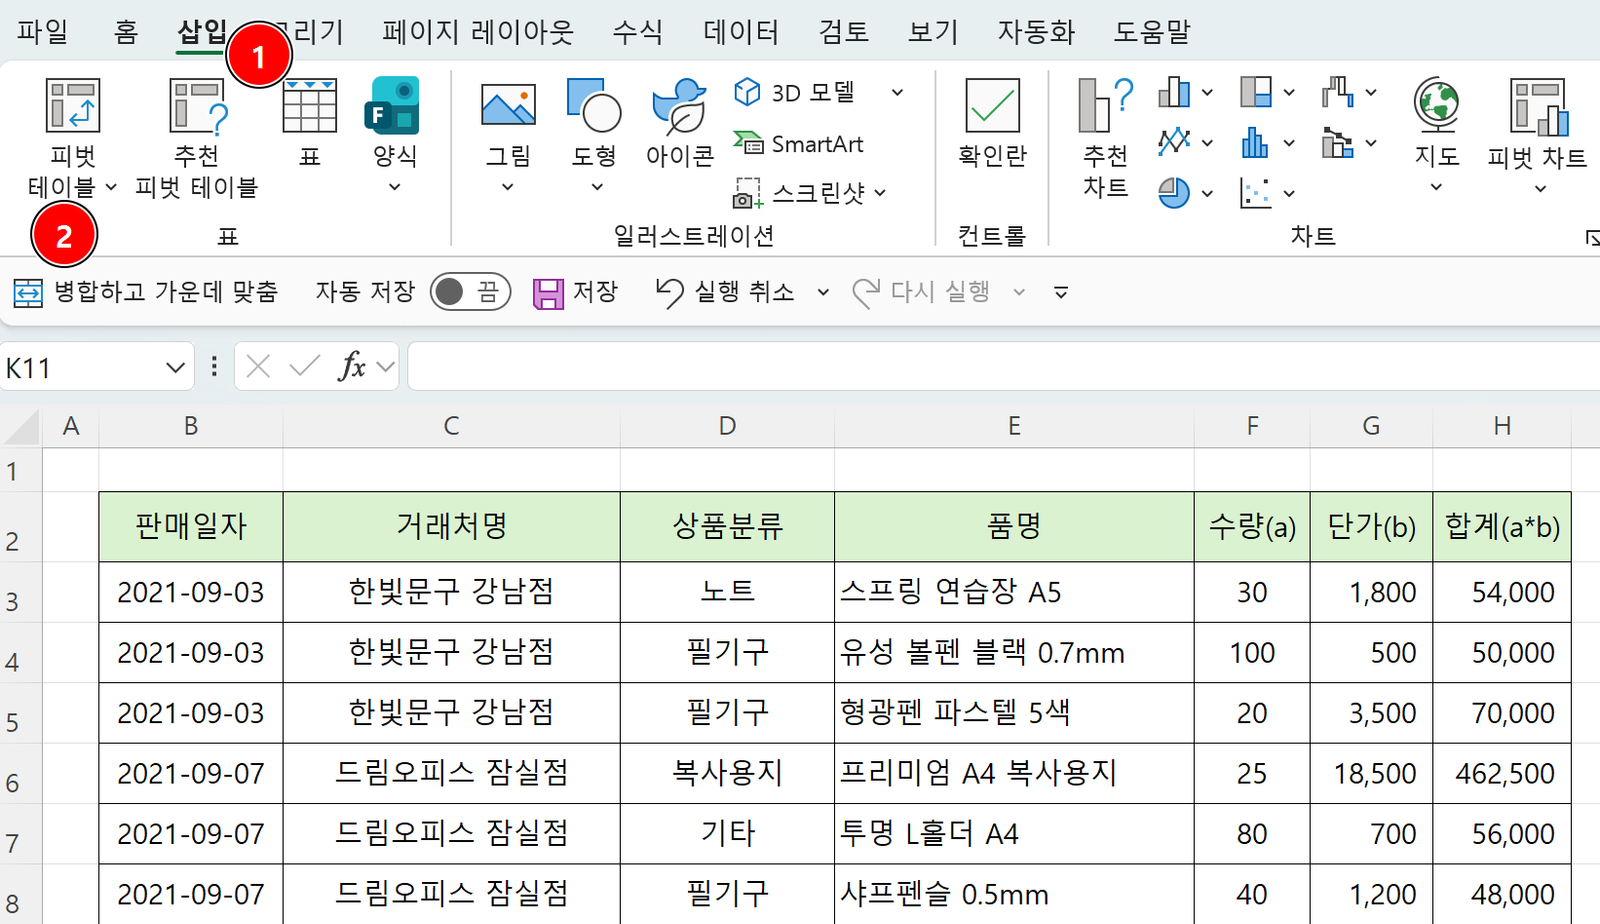Image resolution: width=1600 pixels, height=924 pixels.
Task: Click the 피벗 차트 icon
Action: pyautogui.click(x=1538, y=106)
